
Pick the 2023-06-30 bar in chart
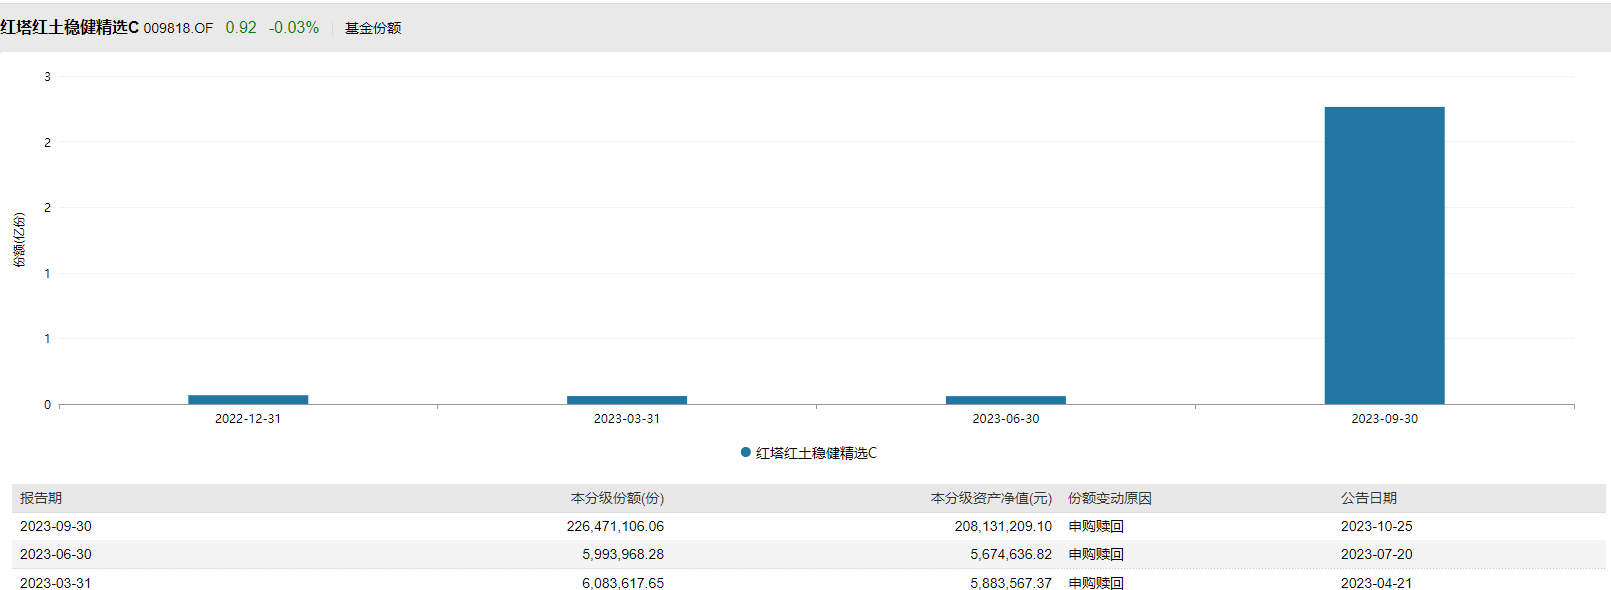pyautogui.click(x=1005, y=400)
